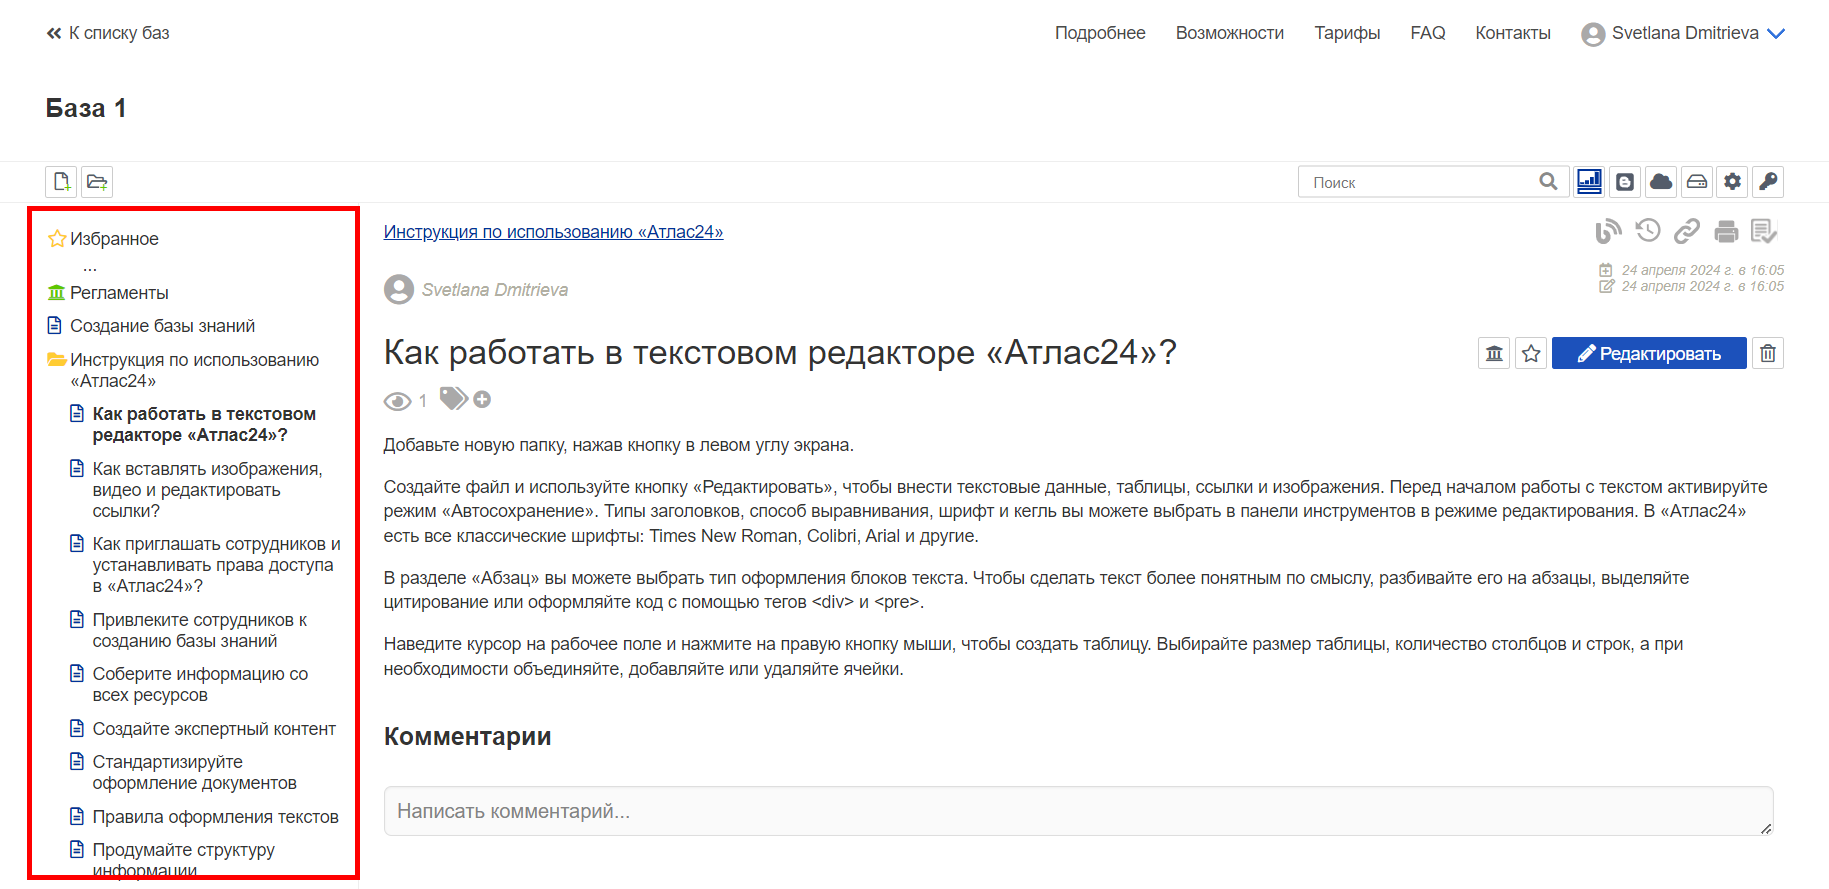Open Правила оформления текстов document
This screenshot has height=889, width=1829.
pyautogui.click(x=215, y=817)
